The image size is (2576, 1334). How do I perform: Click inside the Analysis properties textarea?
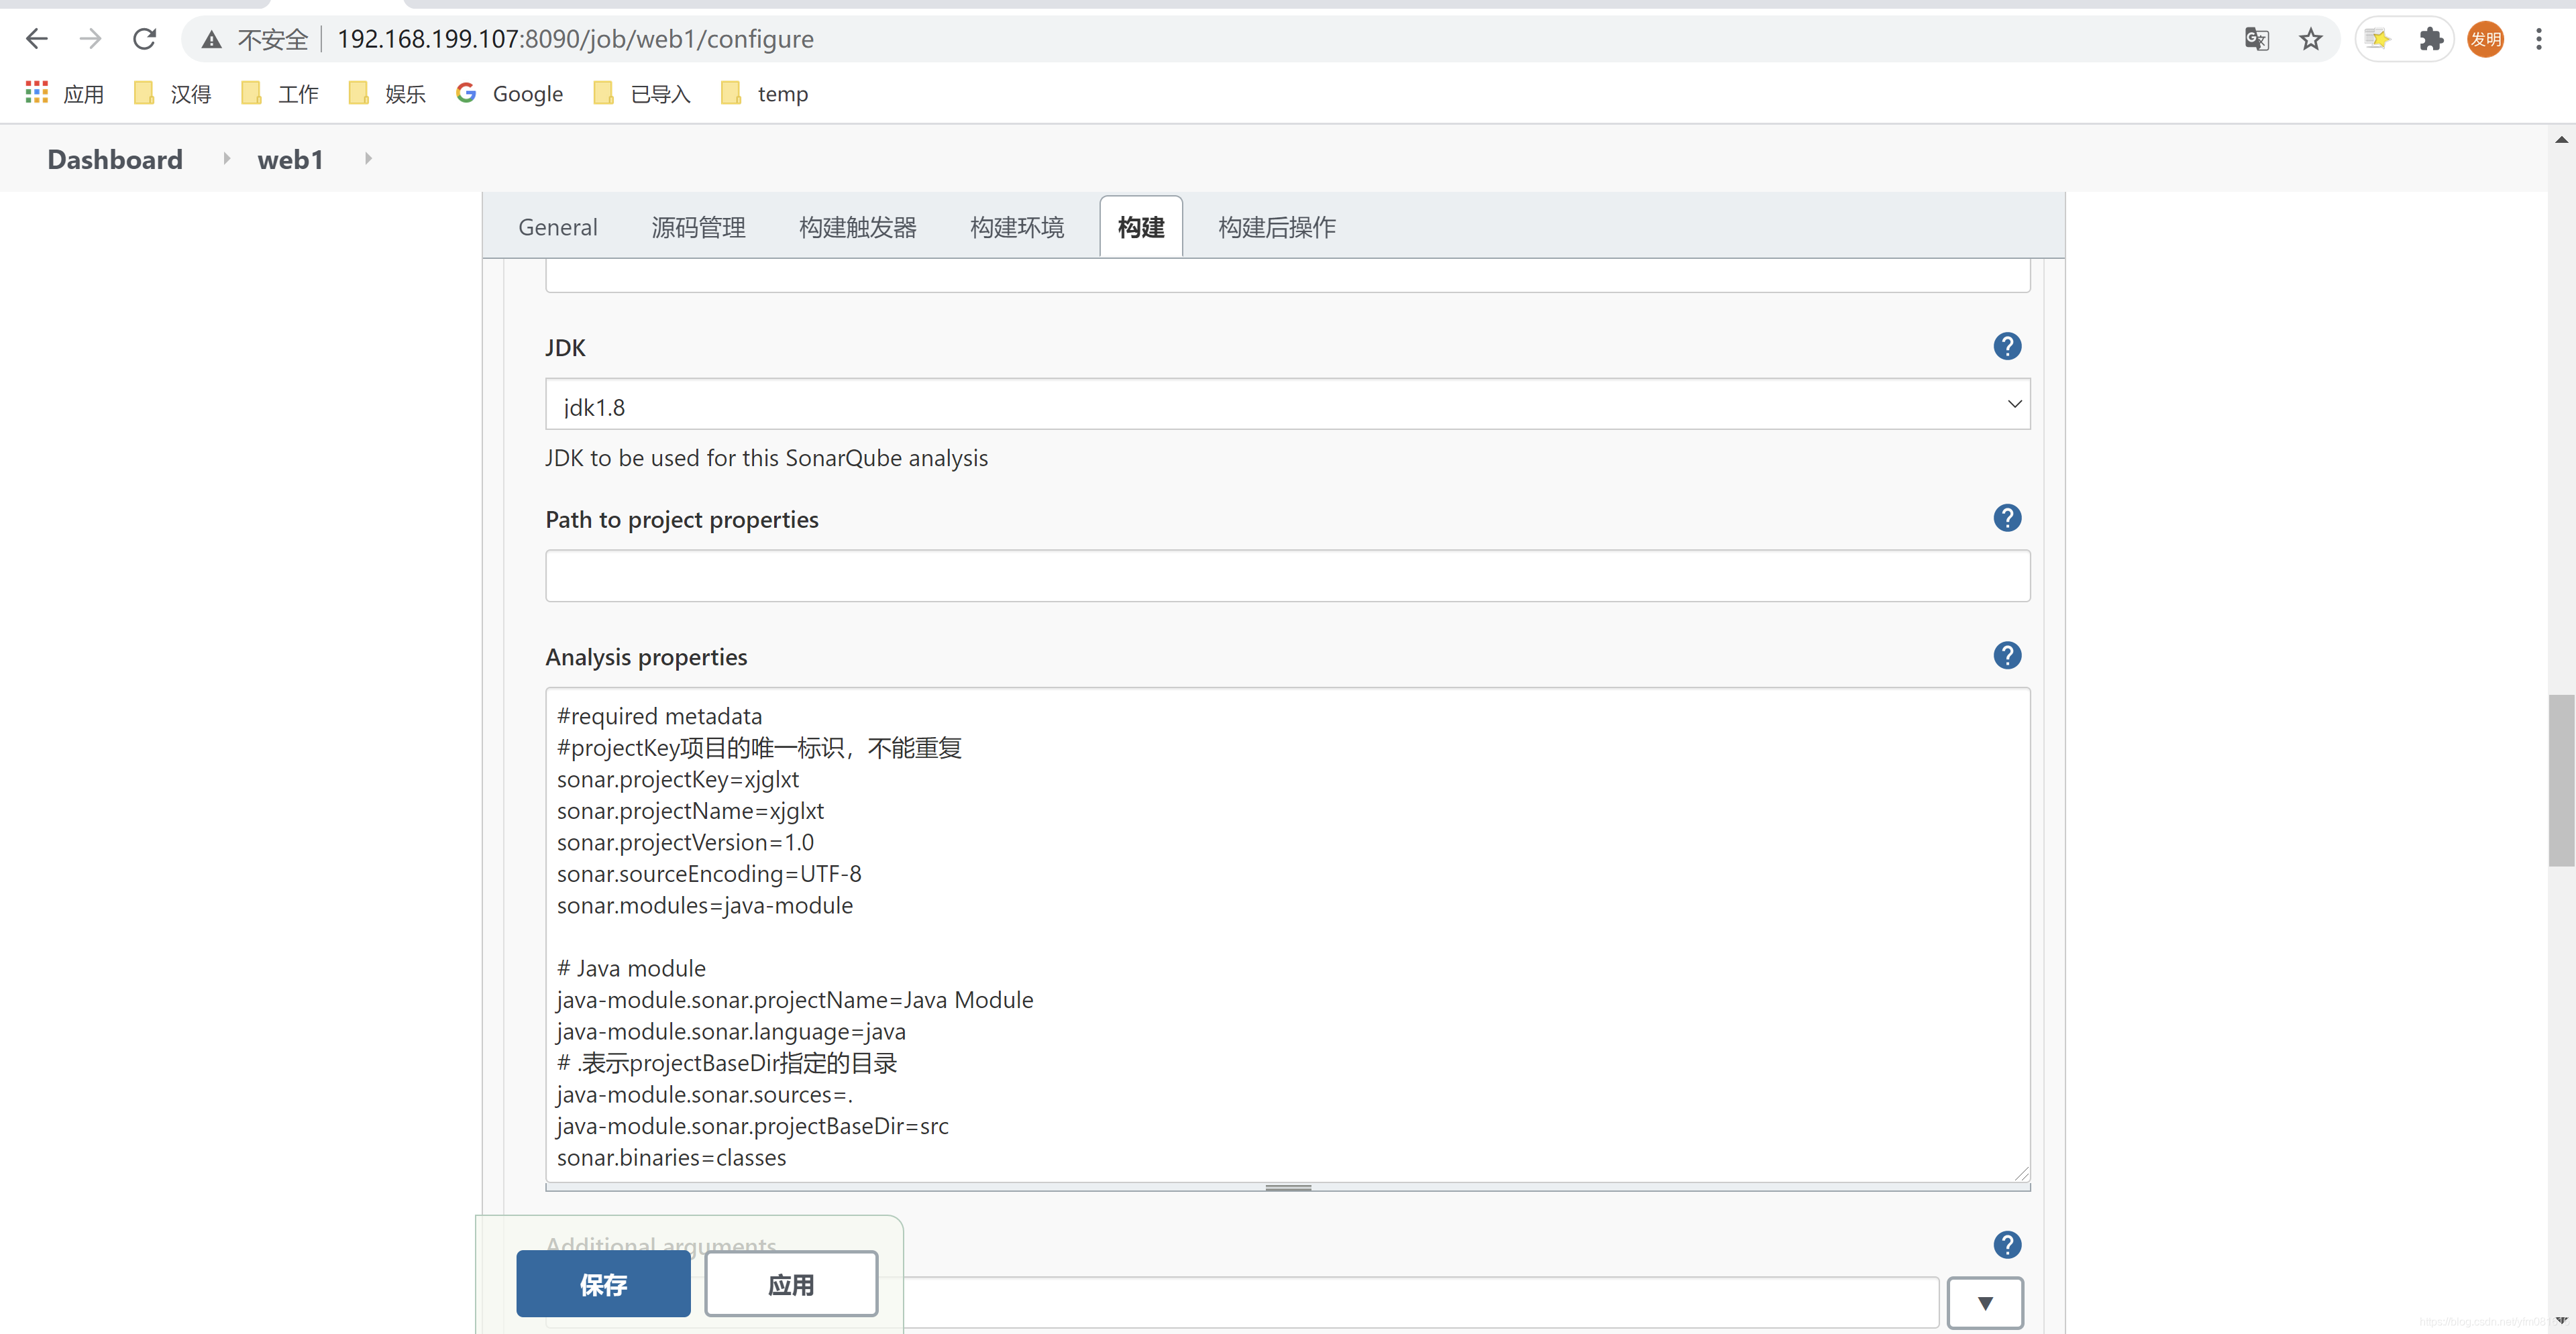click(1287, 934)
